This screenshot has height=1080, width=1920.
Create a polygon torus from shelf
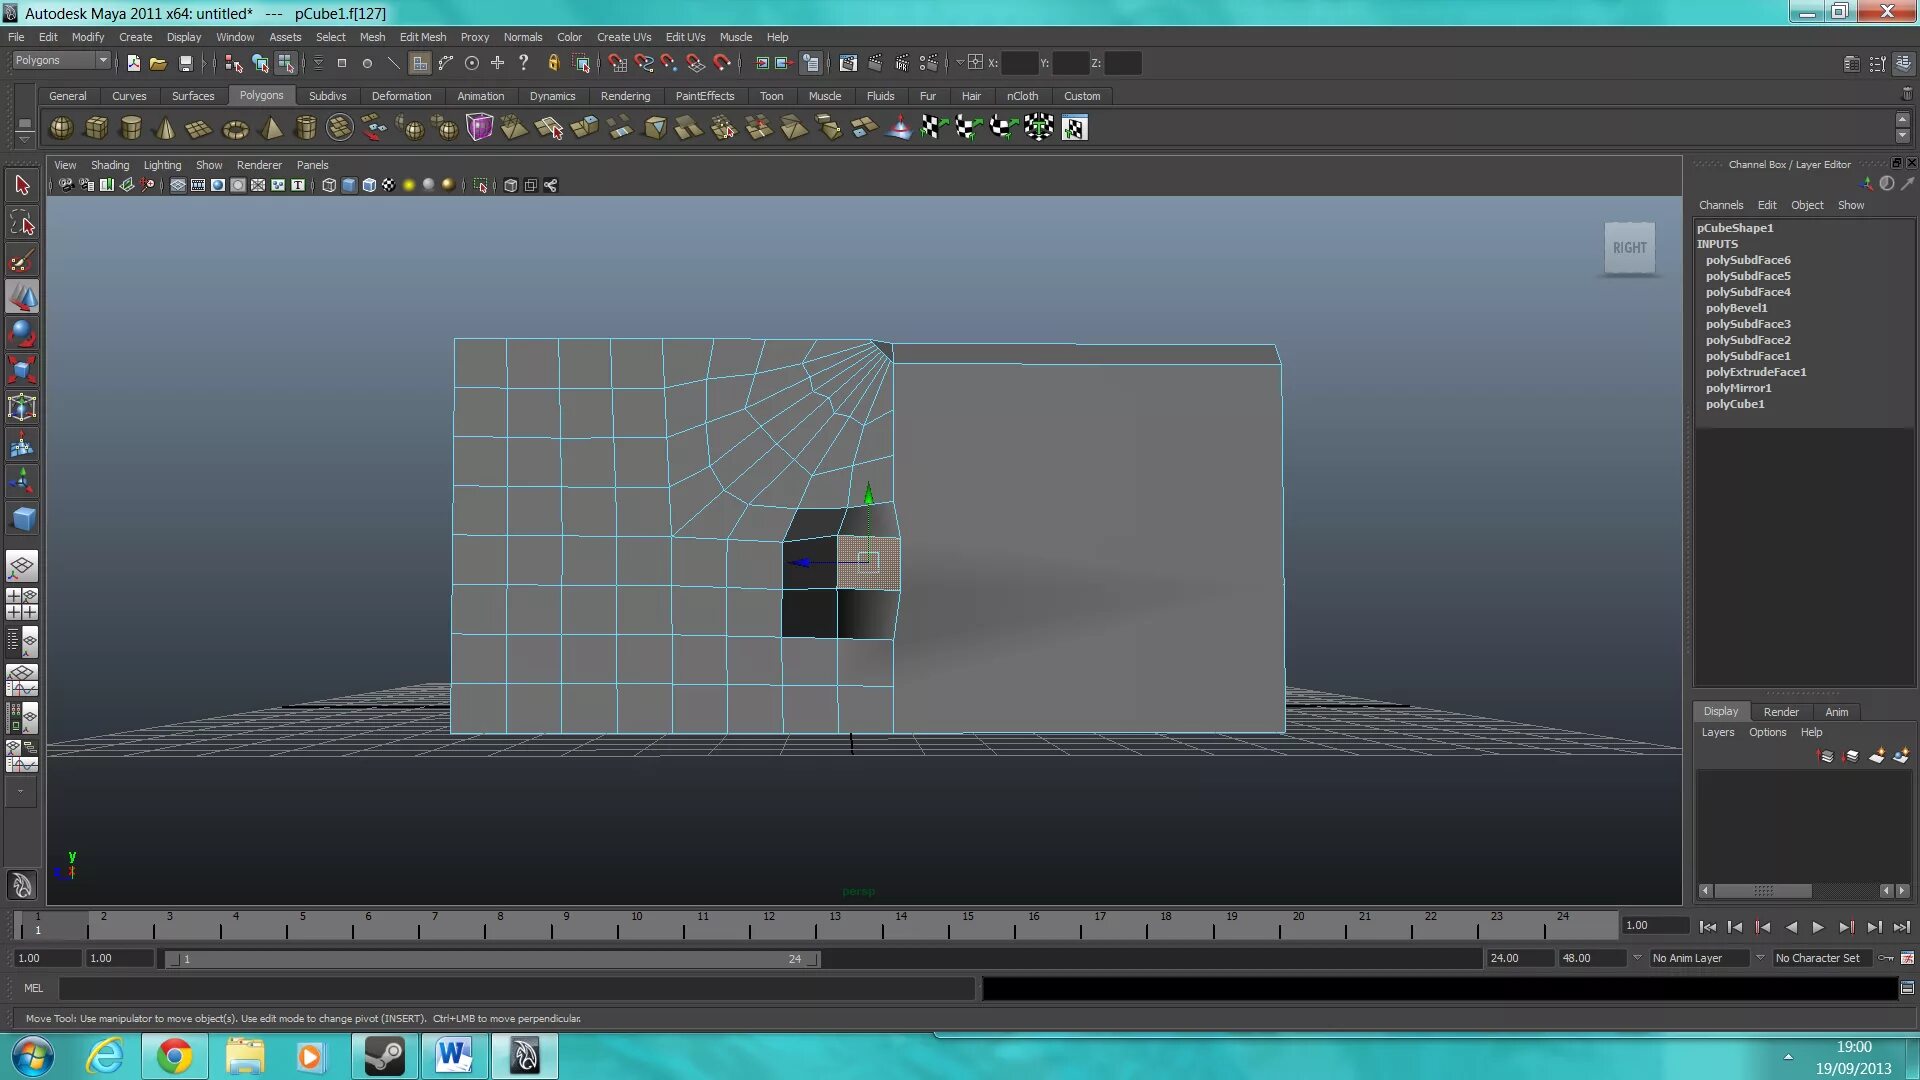tap(236, 128)
